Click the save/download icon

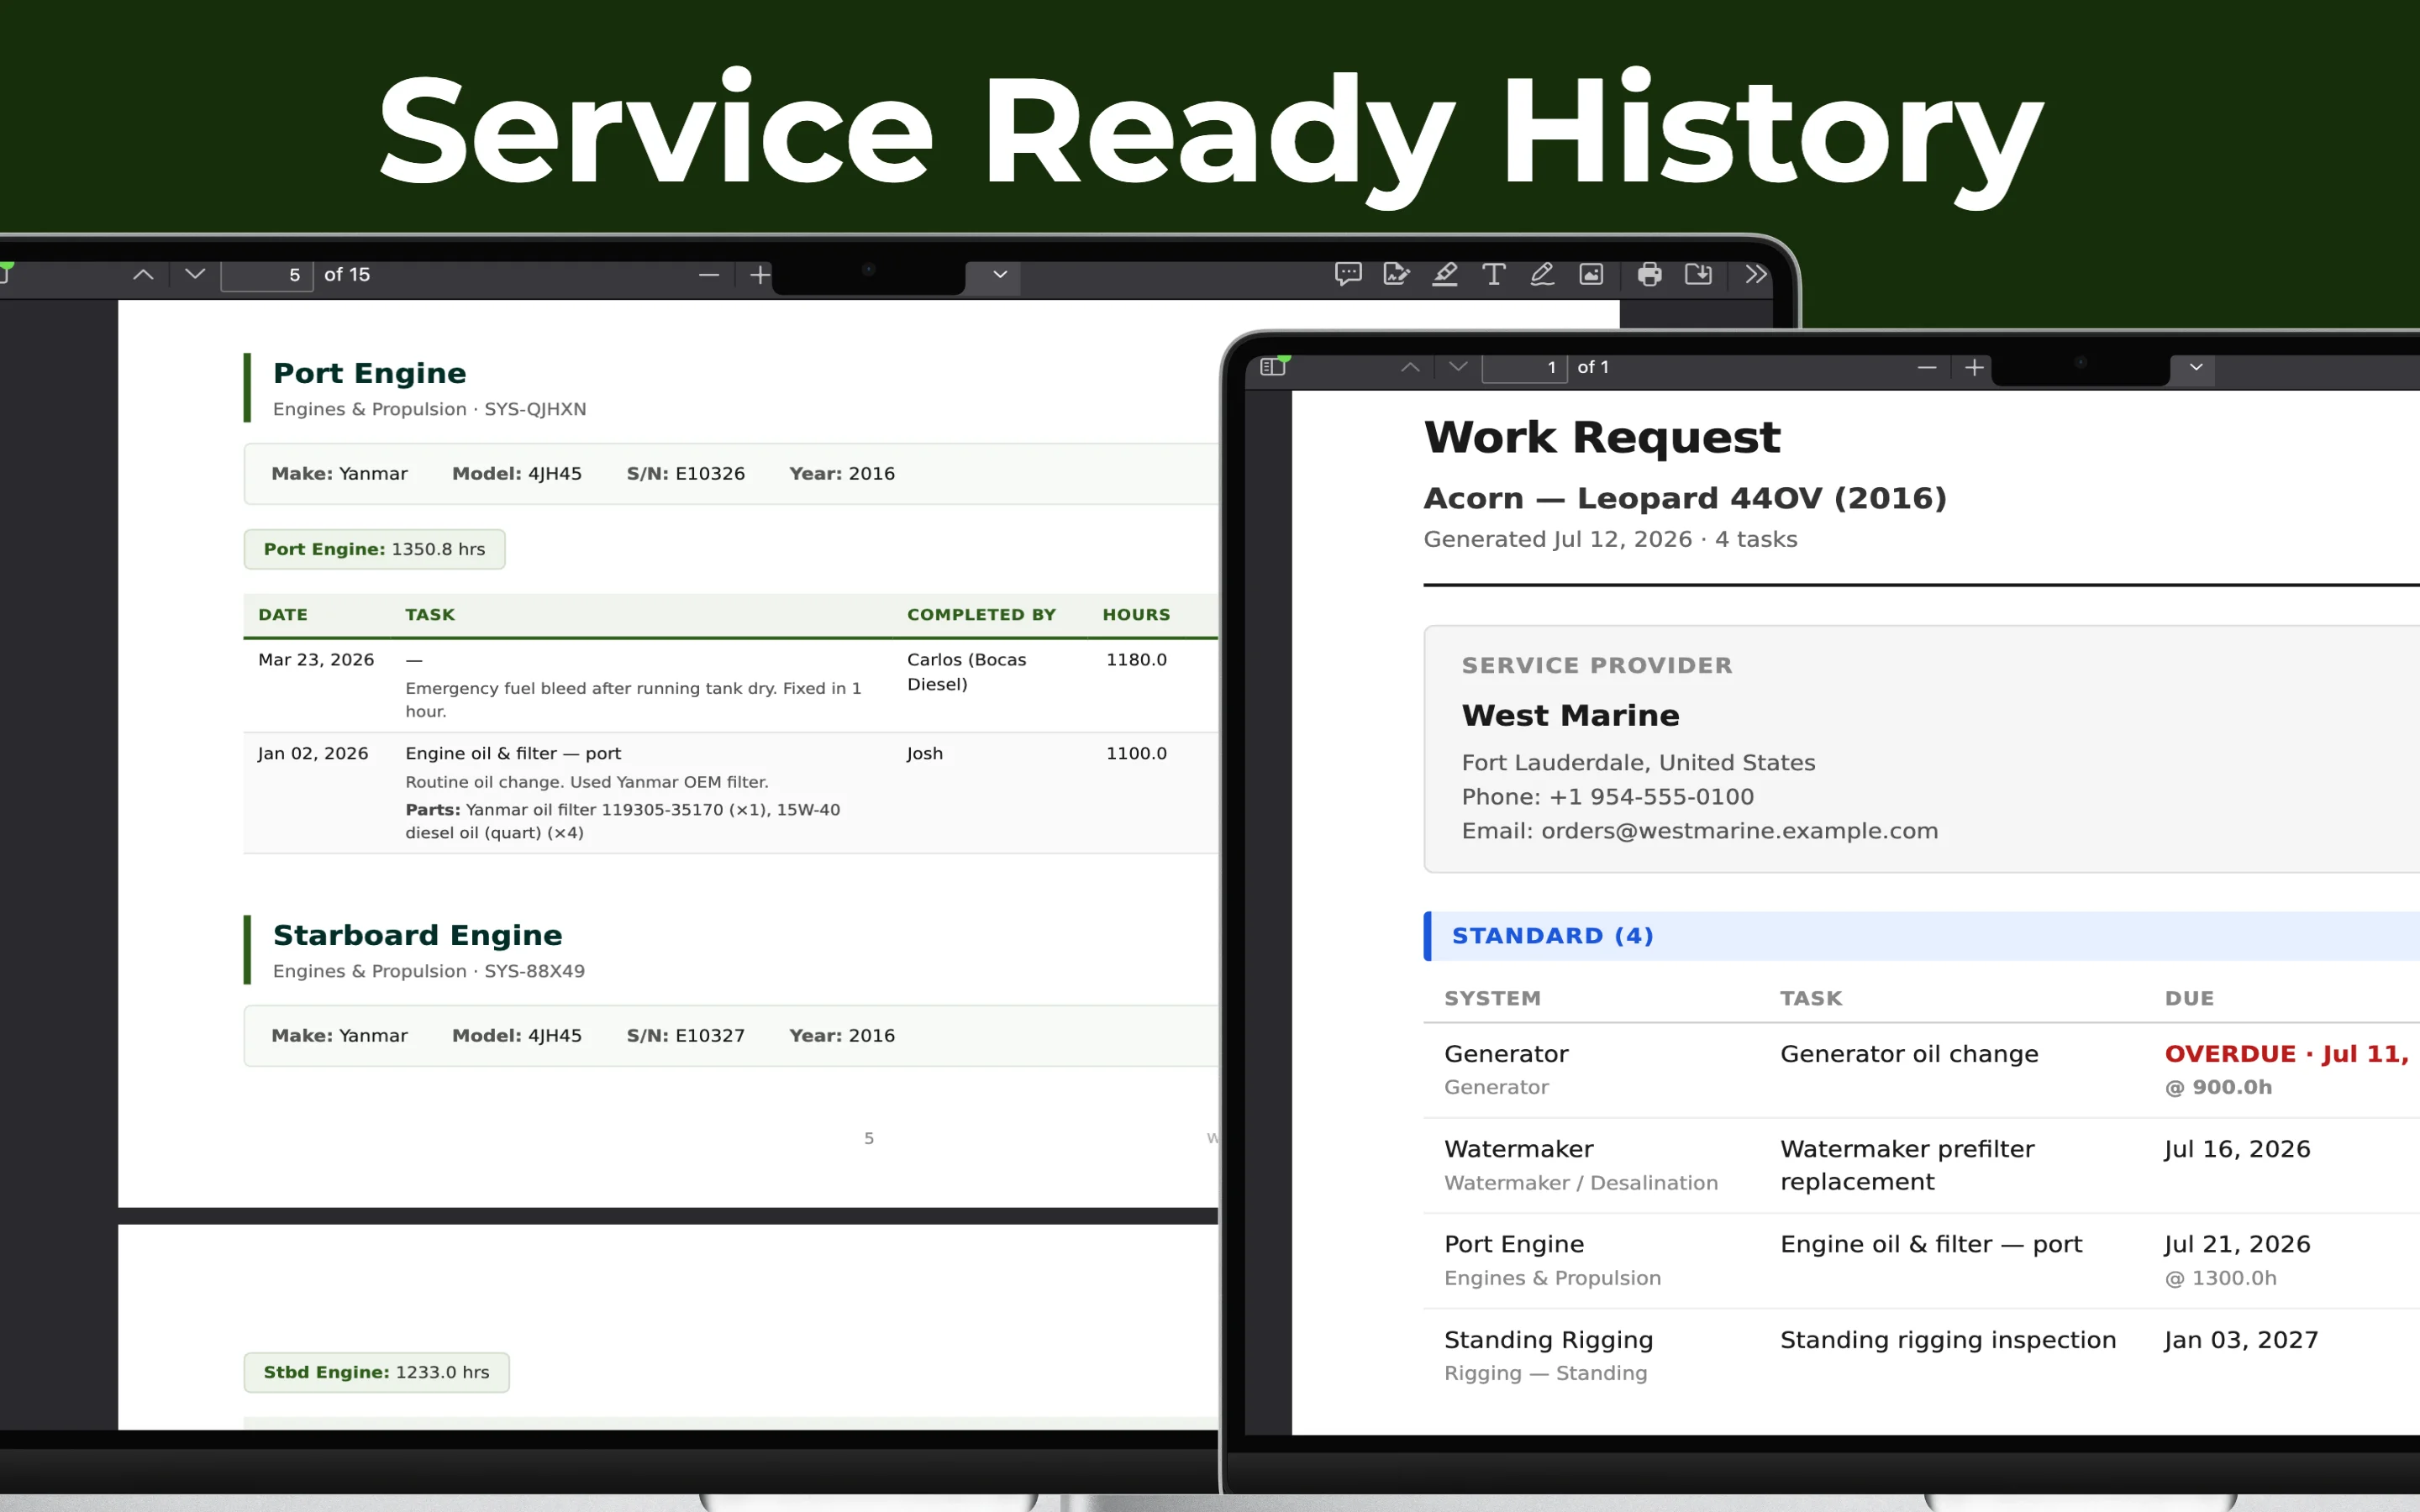pyautogui.click(x=1698, y=274)
